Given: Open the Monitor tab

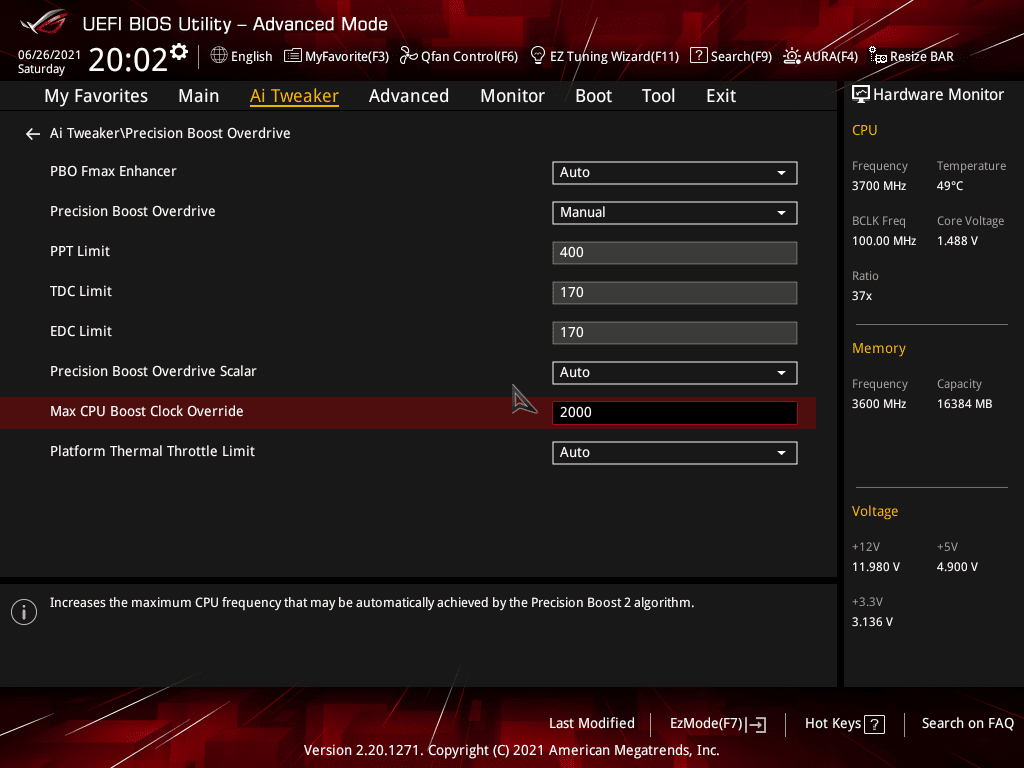Looking at the screenshot, I should pos(513,96).
